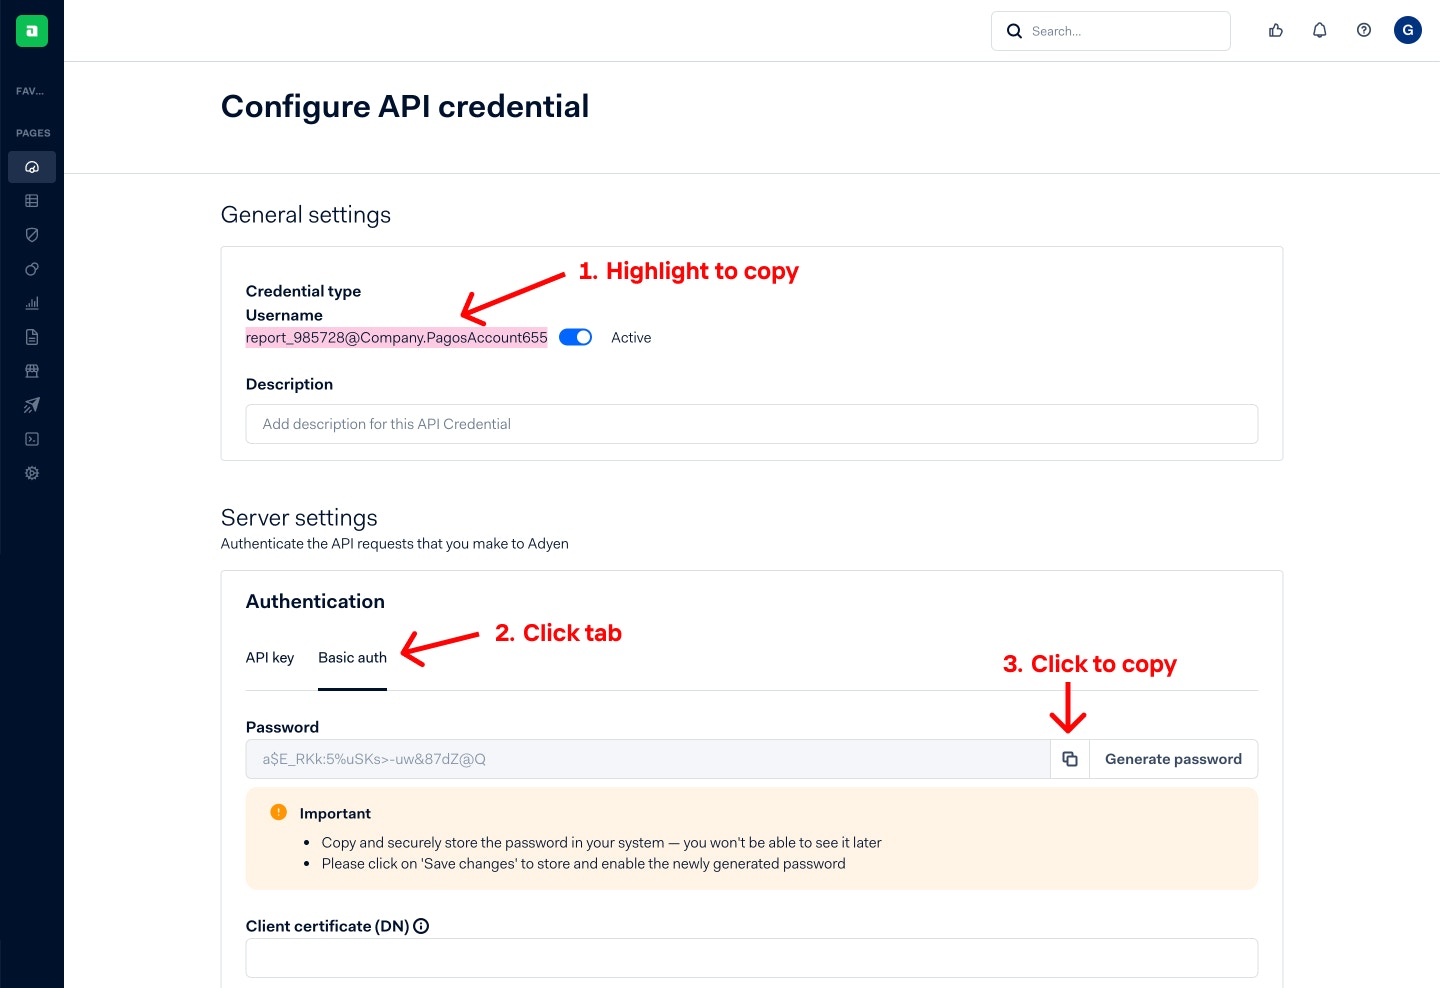Open the shield risk icon in the sidebar

(x=32, y=235)
